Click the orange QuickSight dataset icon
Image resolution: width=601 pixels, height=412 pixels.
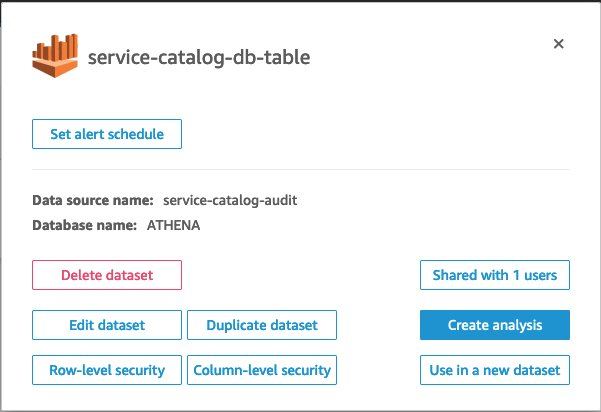(55, 55)
